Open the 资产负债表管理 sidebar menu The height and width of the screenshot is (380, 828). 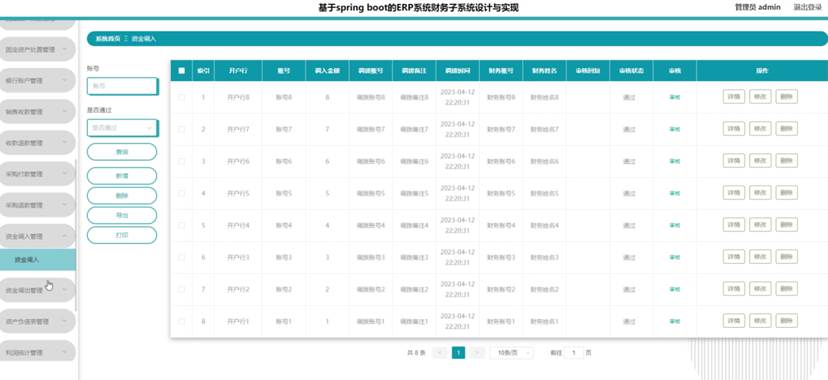coord(36,321)
